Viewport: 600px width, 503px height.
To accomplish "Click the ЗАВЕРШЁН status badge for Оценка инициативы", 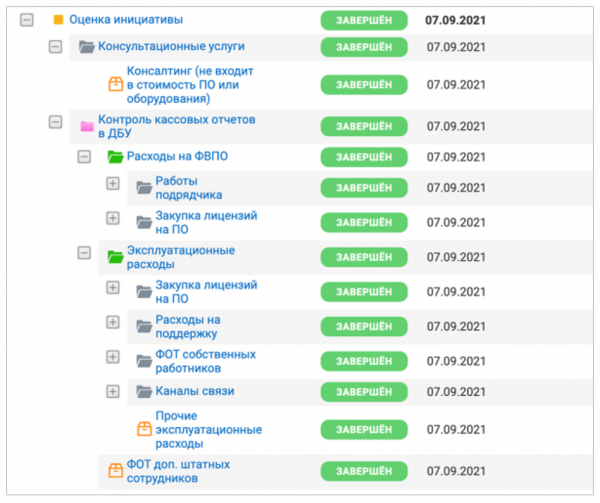I will coord(364,20).
